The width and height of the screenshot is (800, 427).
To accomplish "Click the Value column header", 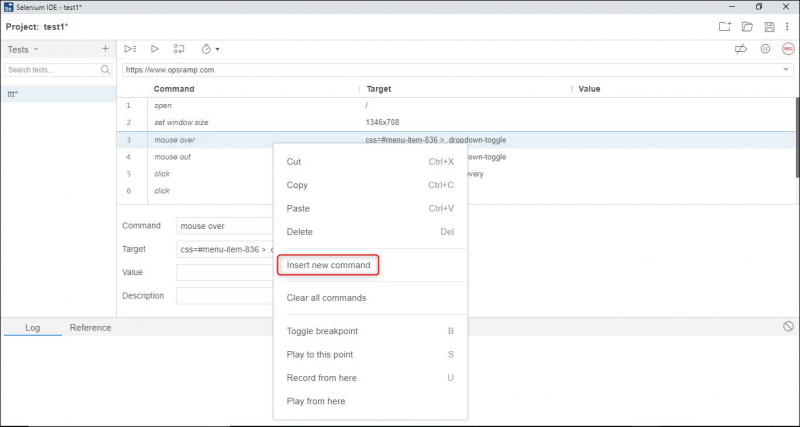I will (589, 89).
